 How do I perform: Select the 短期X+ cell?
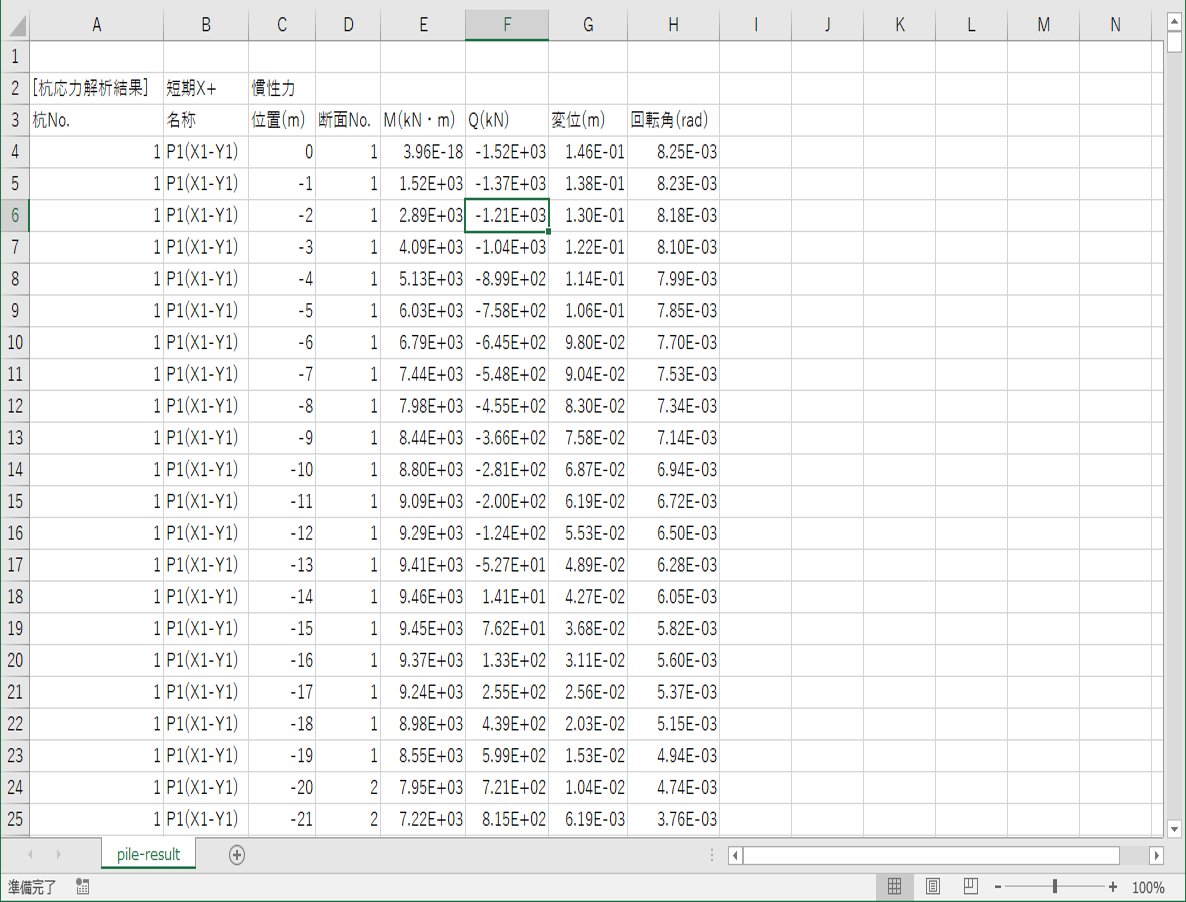tap(206, 88)
